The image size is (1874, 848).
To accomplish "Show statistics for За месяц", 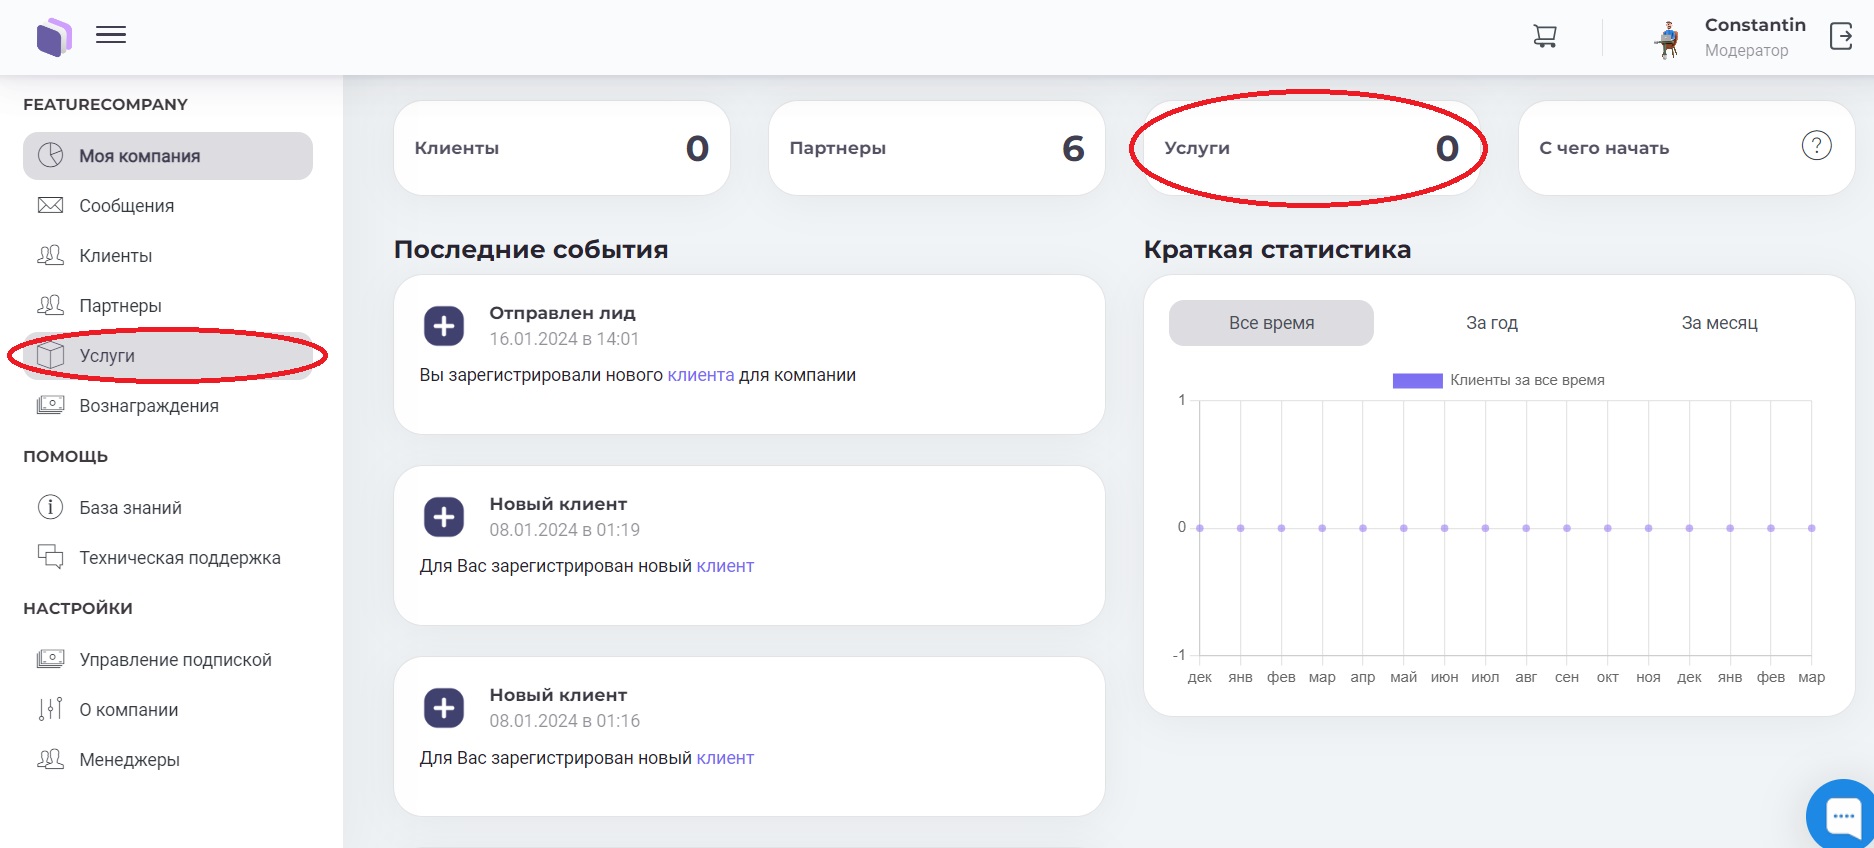I will click(1718, 323).
